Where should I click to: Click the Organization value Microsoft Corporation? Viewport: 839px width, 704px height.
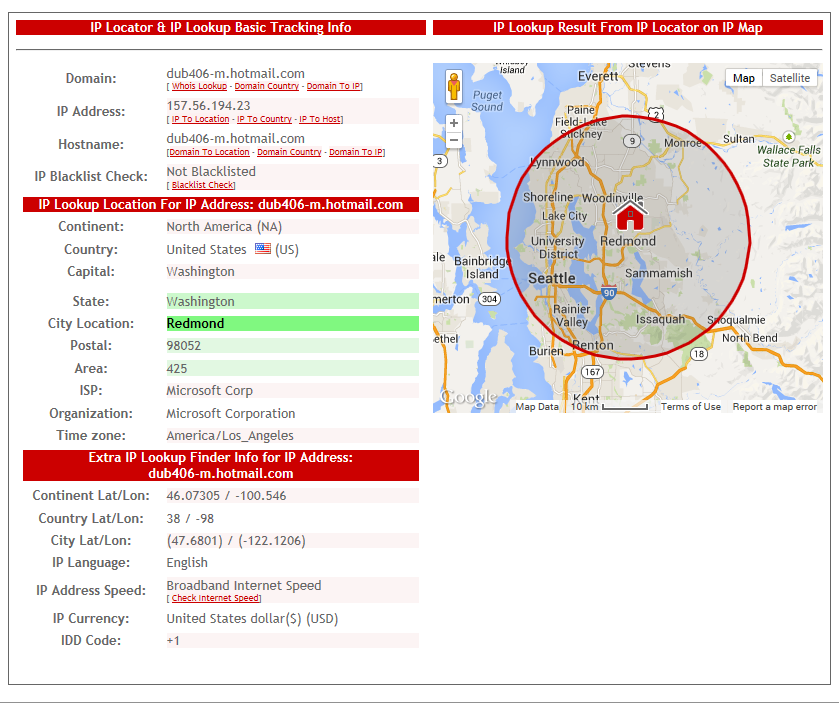point(231,414)
